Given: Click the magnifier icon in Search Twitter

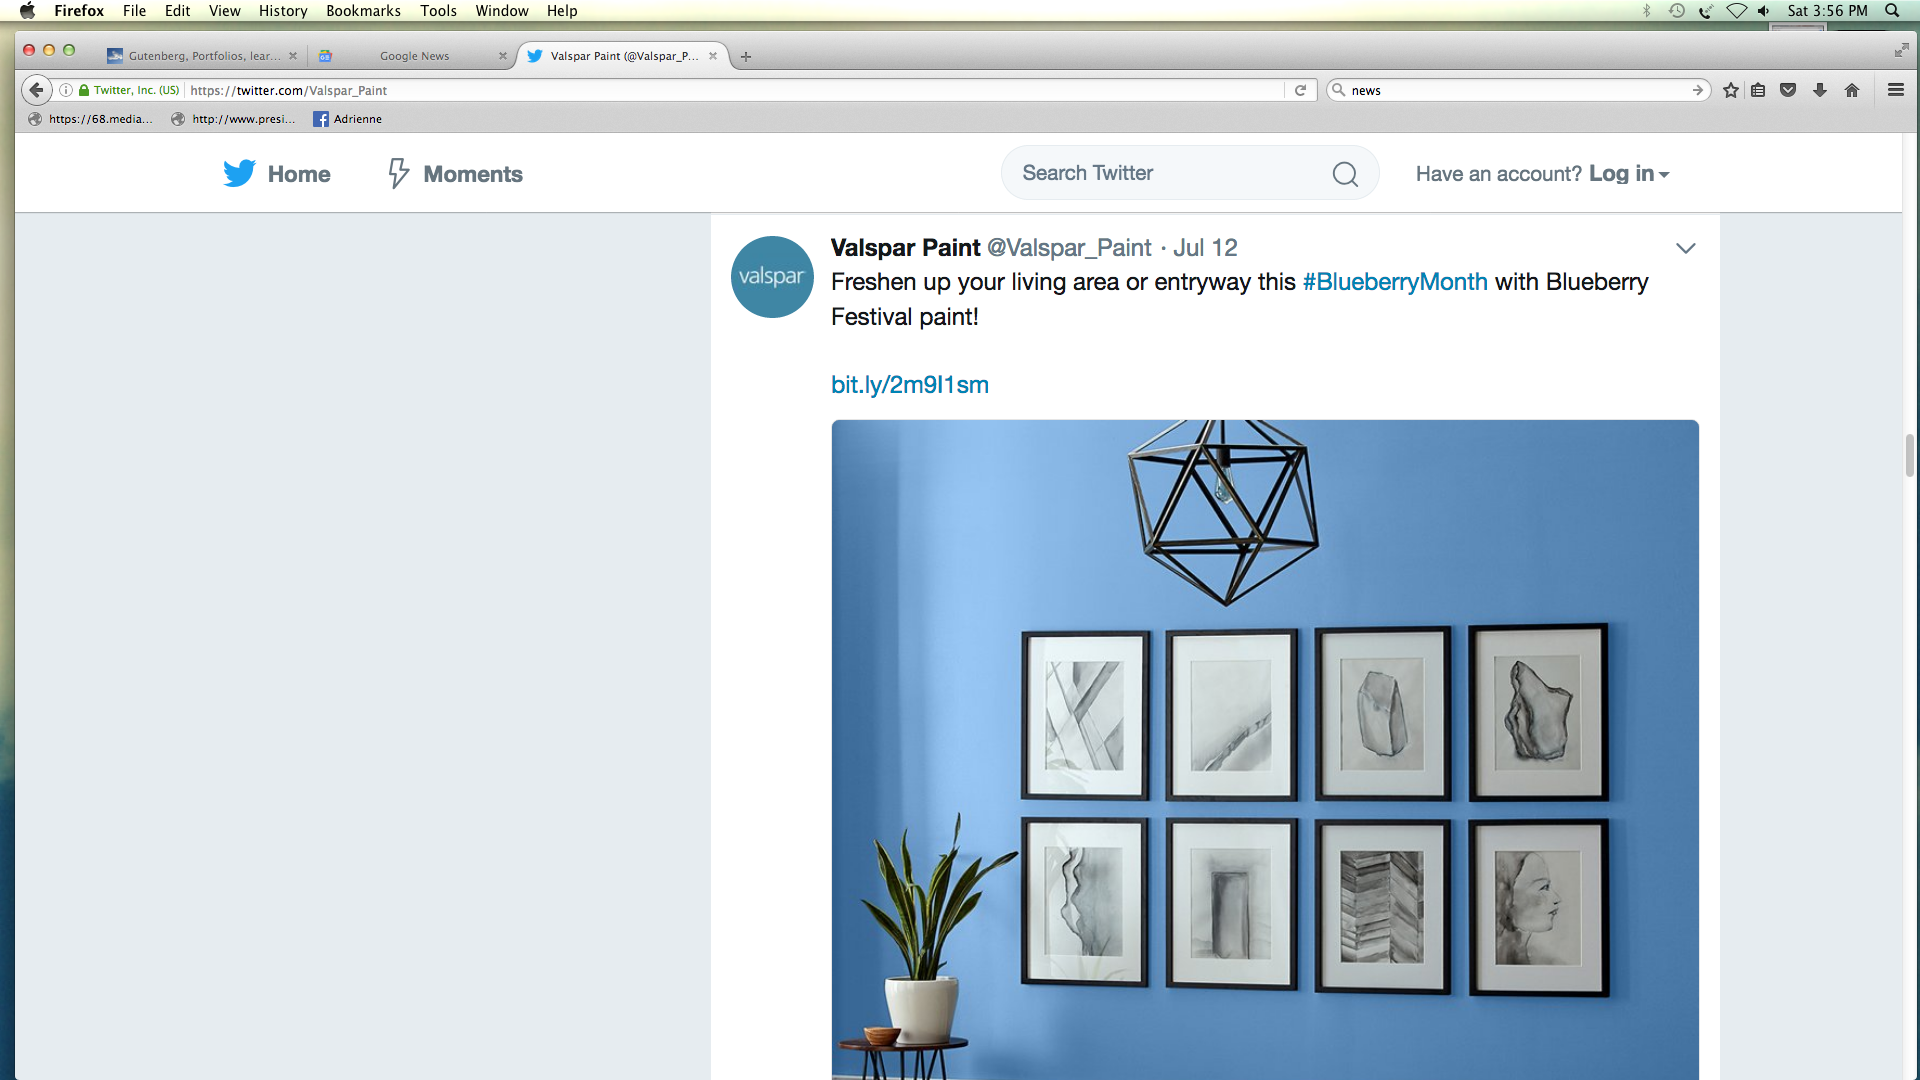Looking at the screenshot, I should coord(1345,174).
